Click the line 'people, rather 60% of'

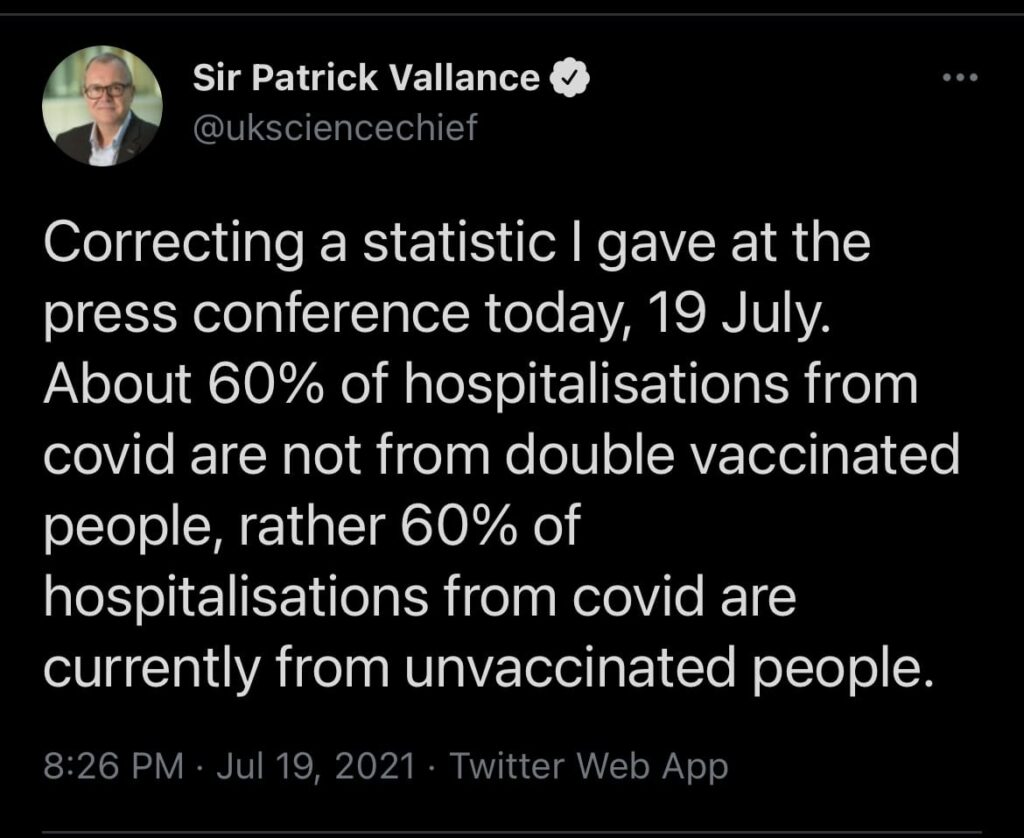click(x=312, y=528)
